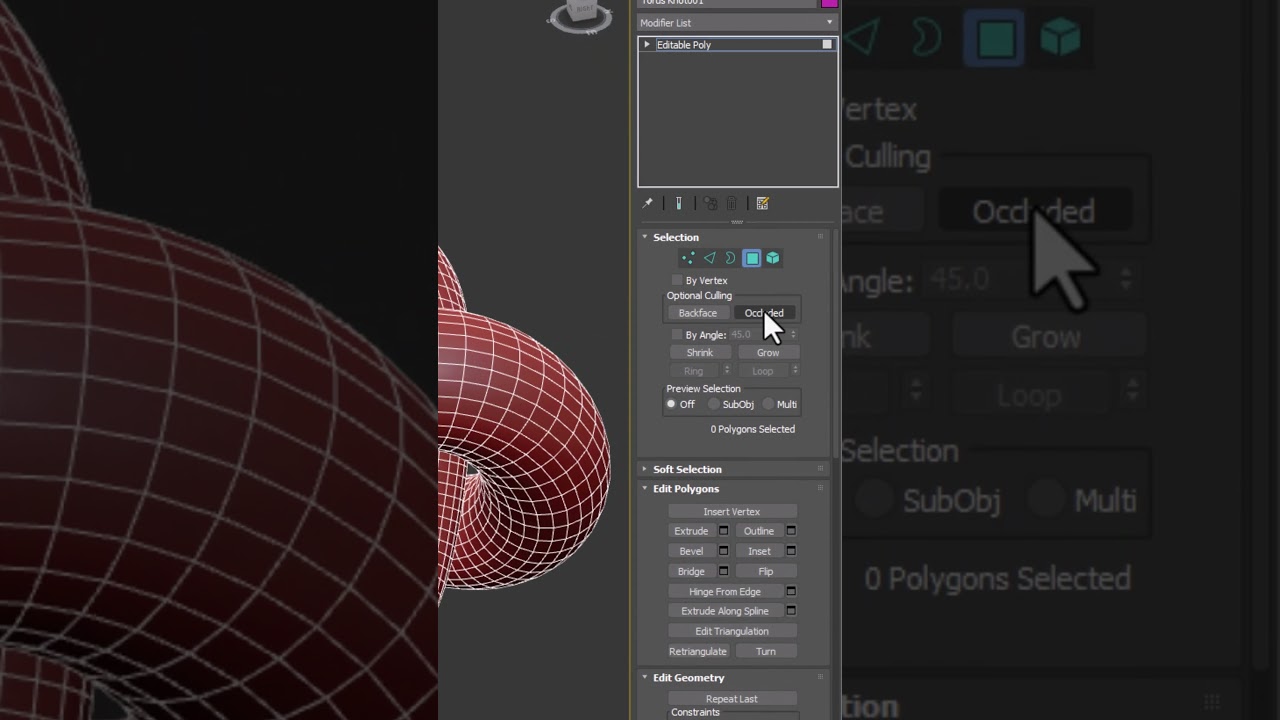Select the Off preview selection radio
Screen dimensions: 1280x720
click(x=671, y=404)
